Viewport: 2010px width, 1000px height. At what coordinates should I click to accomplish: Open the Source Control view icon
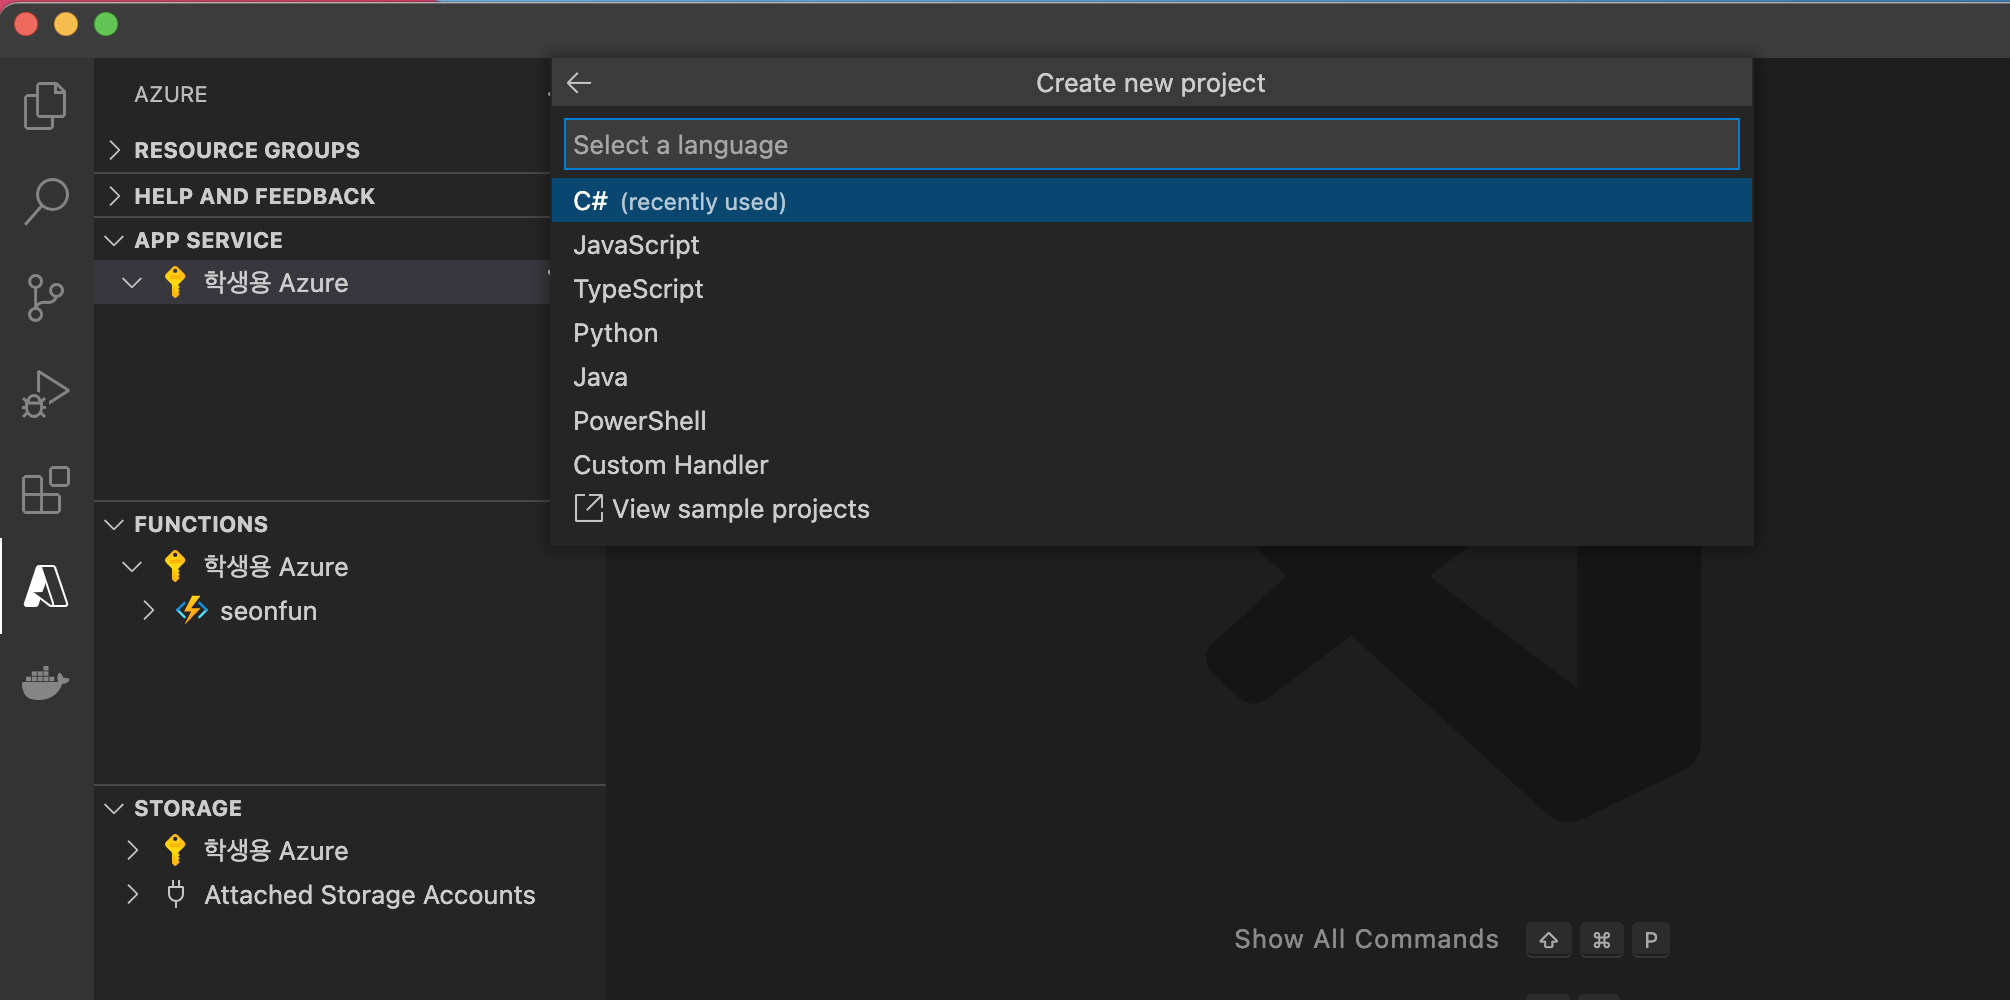45,298
